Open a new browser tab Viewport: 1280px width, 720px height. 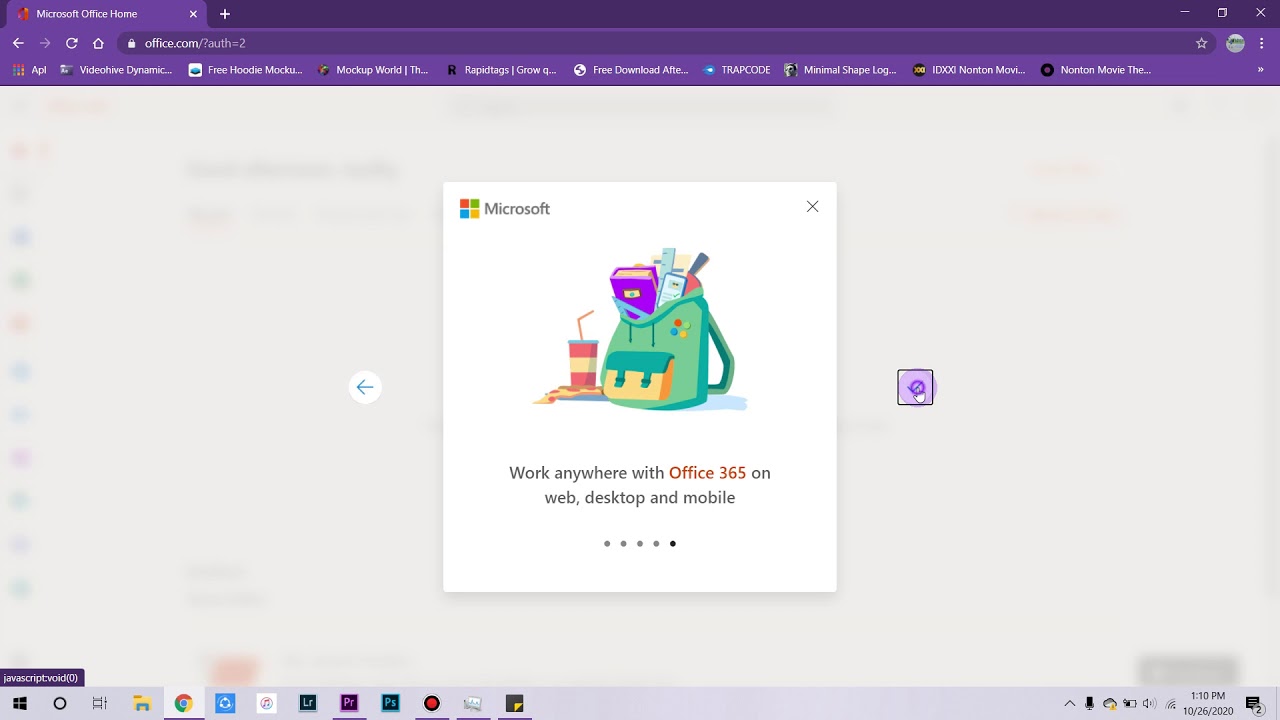225,14
